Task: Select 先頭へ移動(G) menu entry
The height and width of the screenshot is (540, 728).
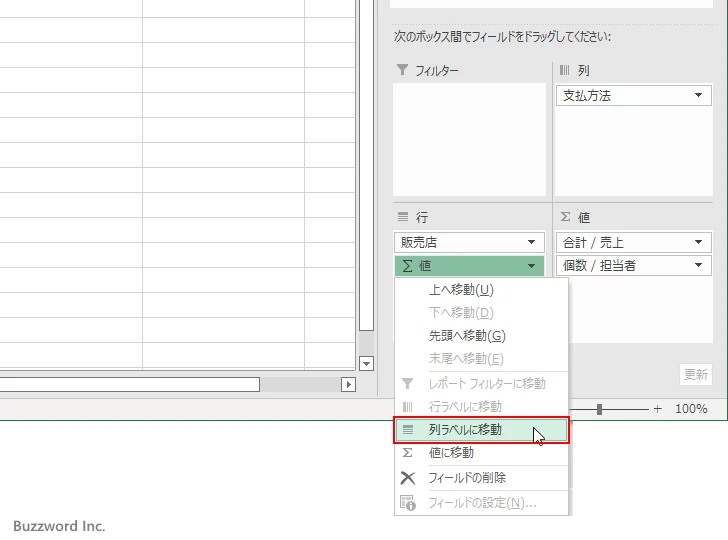Action: [481, 336]
